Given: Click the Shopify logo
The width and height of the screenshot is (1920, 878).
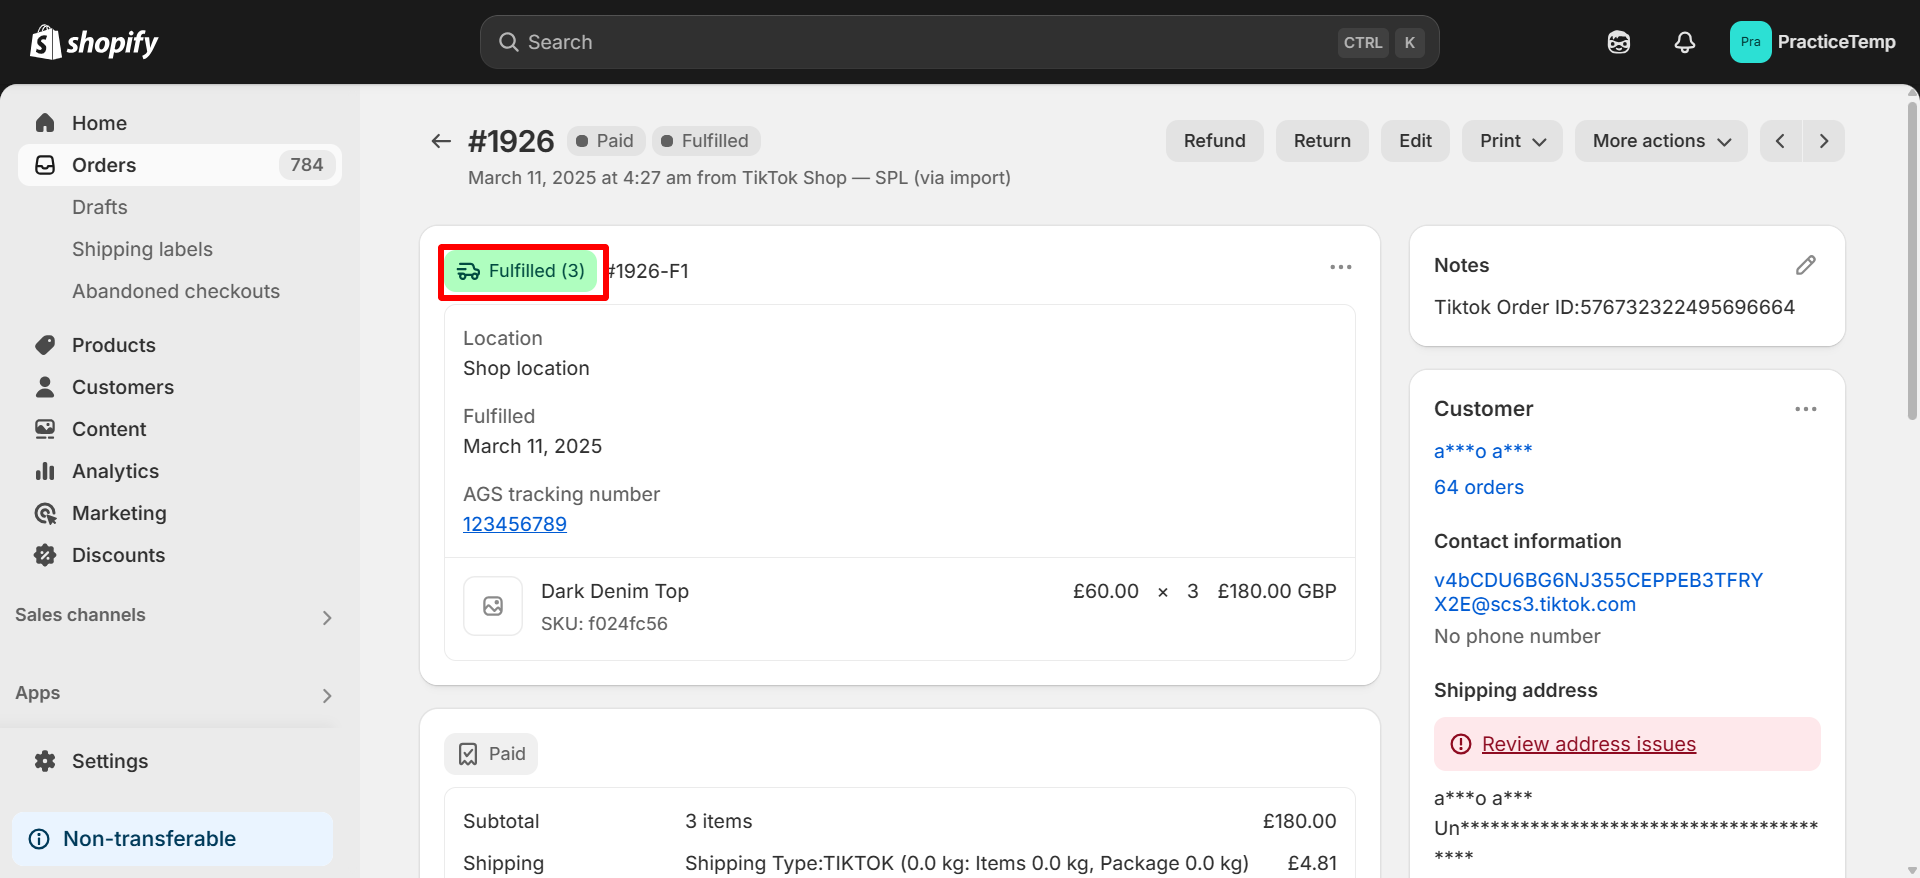Looking at the screenshot, I should tap(94, 42).
